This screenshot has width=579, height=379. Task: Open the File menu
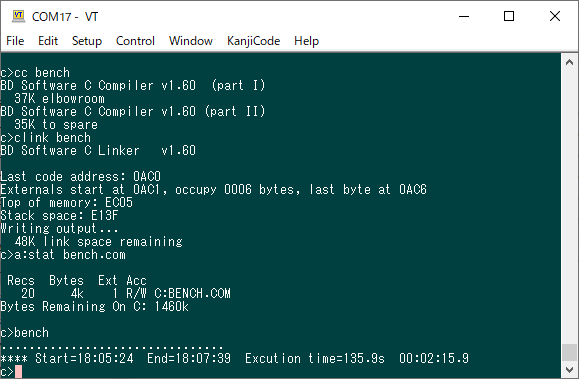point(15,41)
